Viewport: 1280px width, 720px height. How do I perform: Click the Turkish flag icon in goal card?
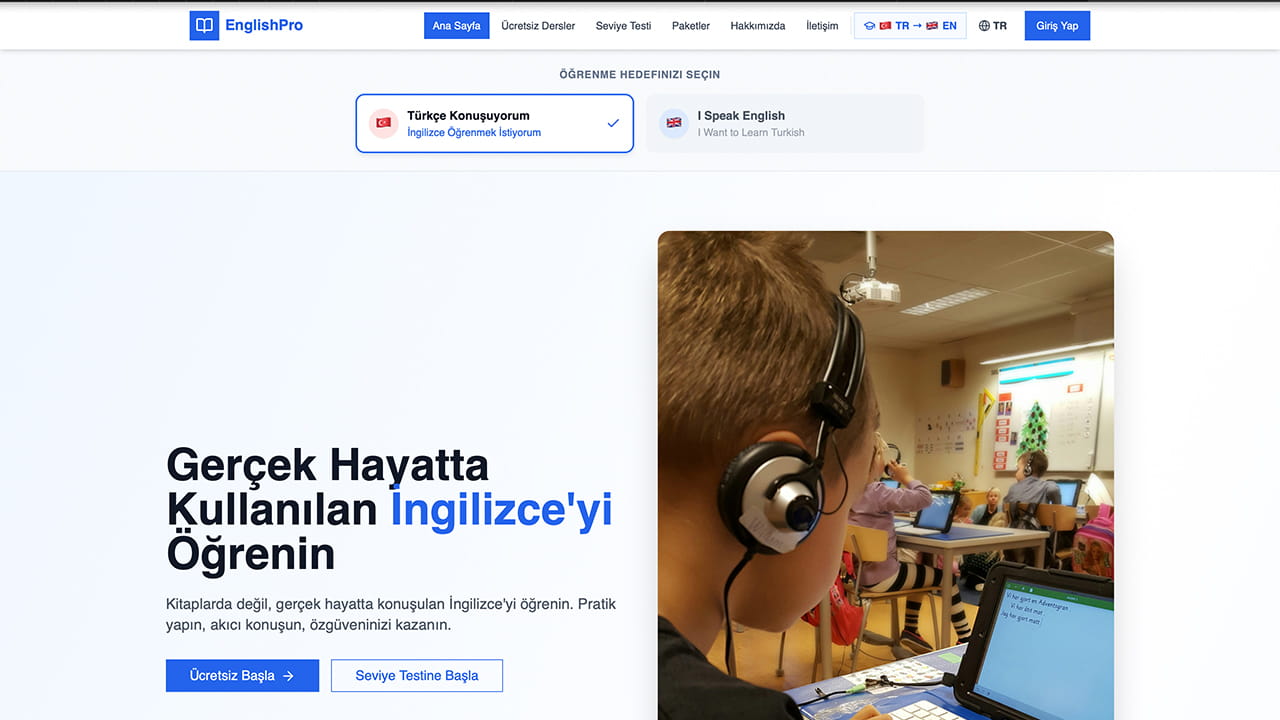(383, 123)
